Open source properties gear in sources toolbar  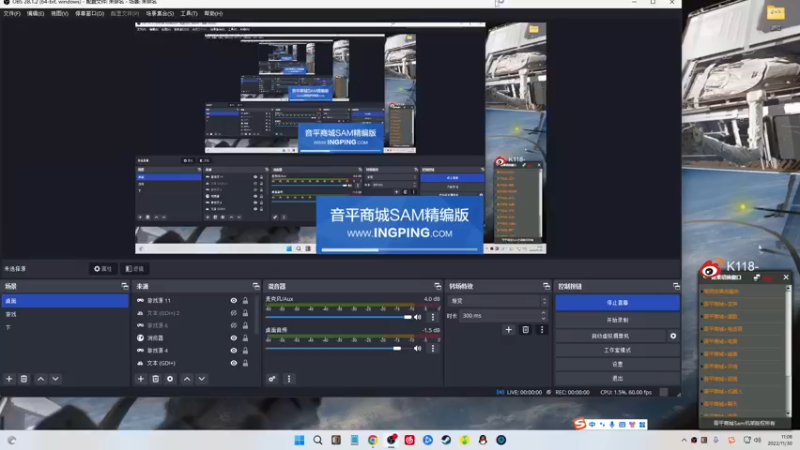(x=170, y=379)
